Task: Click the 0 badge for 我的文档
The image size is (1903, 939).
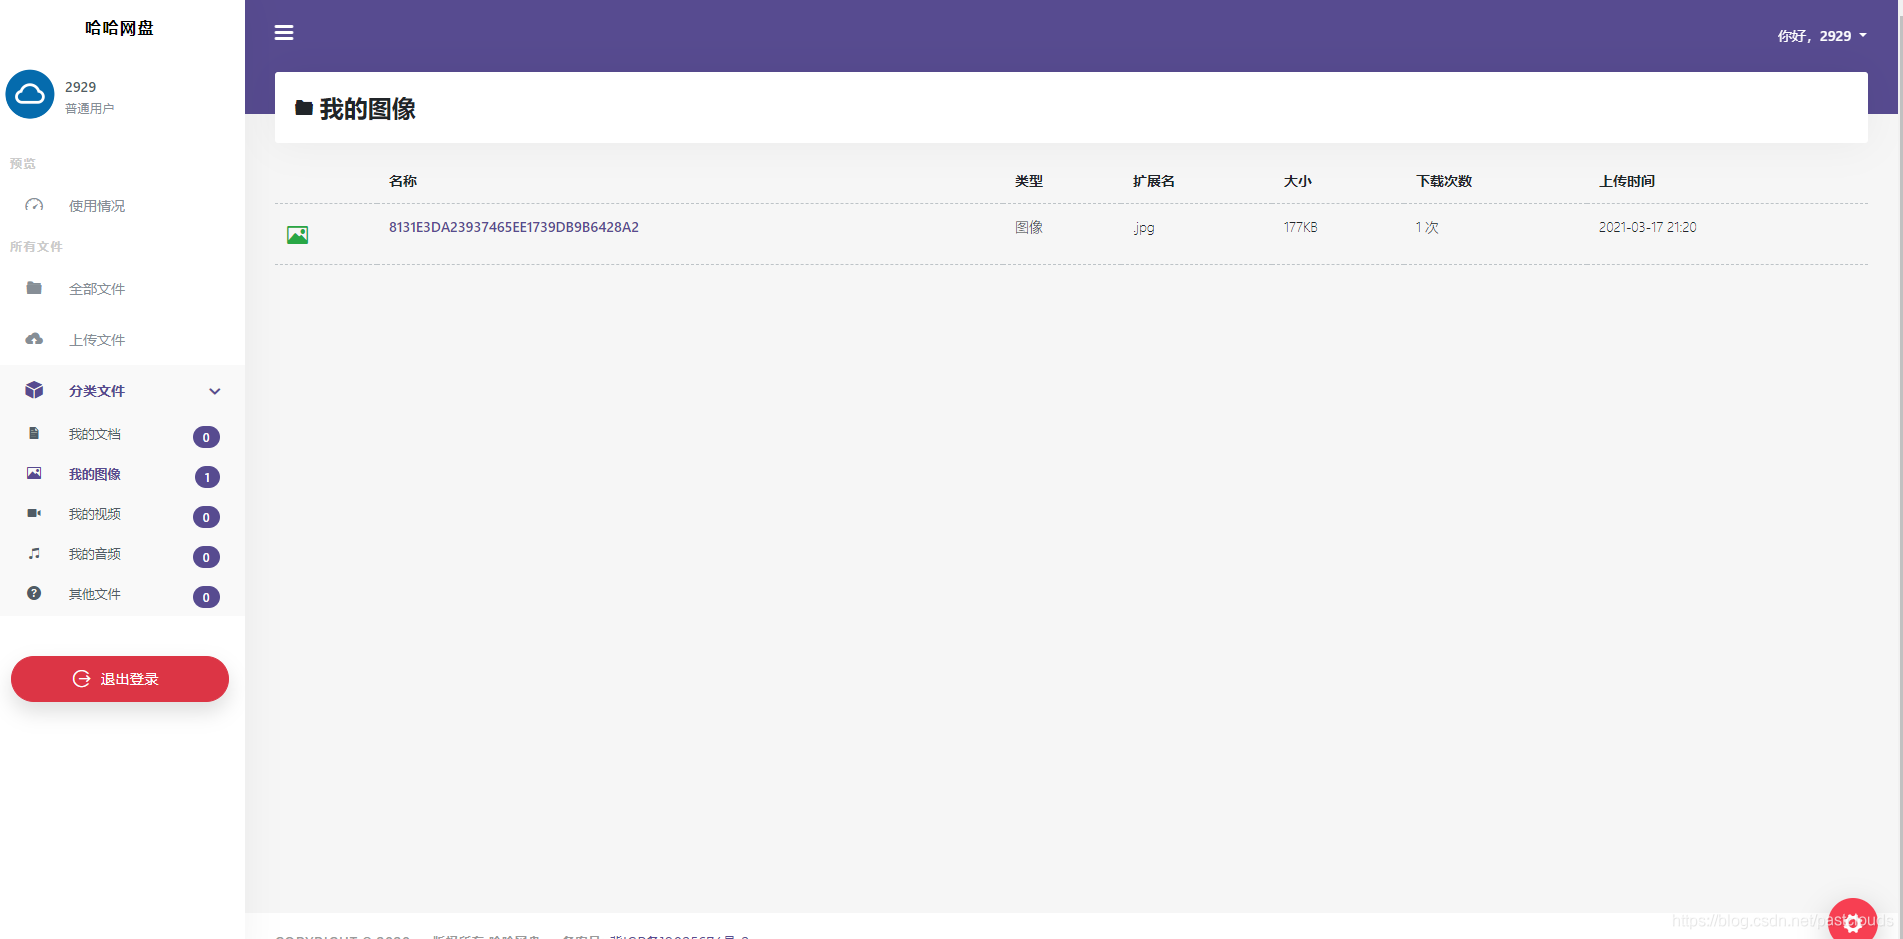Action: pyautogui.click(x=206, y=437)
